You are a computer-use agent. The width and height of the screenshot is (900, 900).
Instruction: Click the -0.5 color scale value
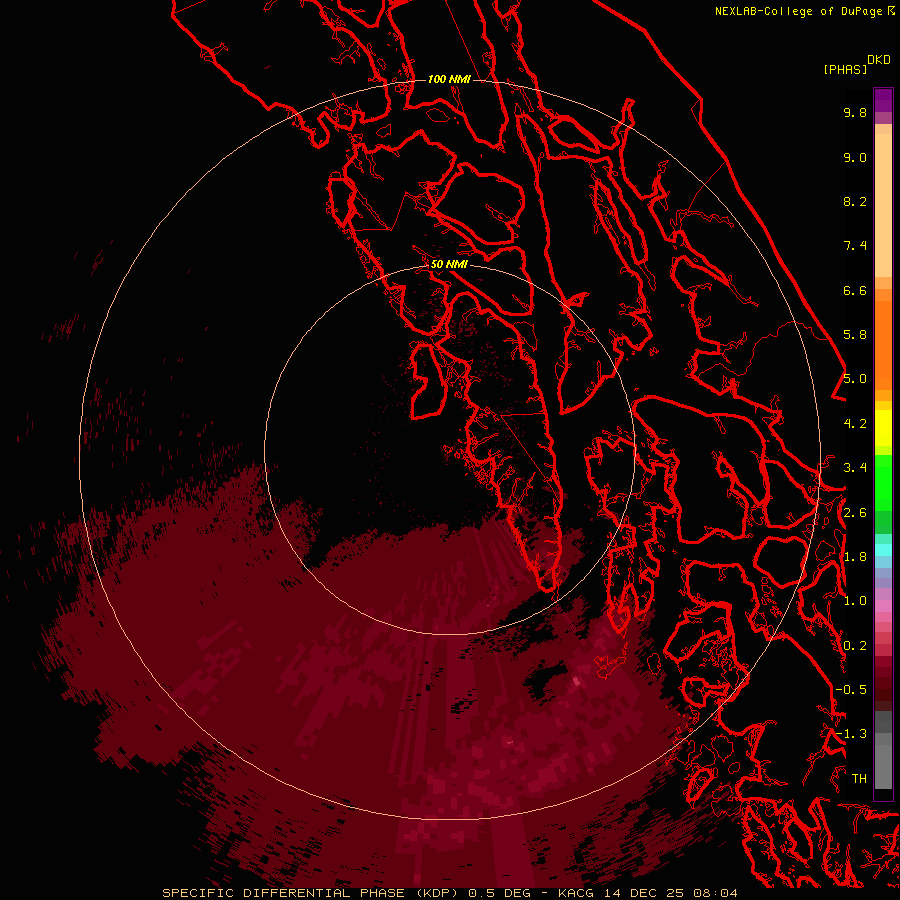point(851,690)
